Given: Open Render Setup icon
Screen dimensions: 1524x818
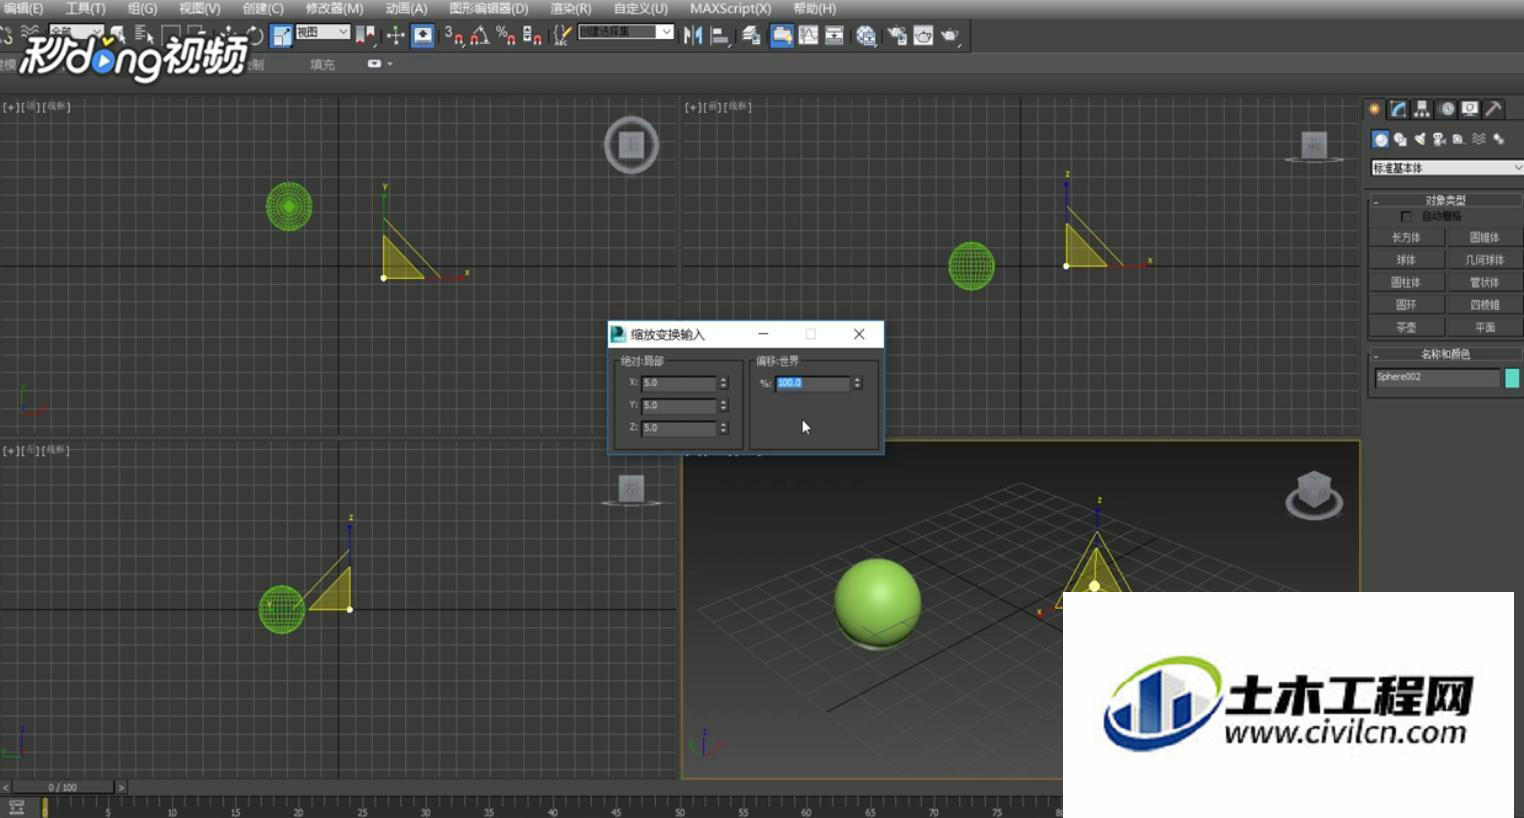Looking at the screenshot, I should tap(897, 36).
